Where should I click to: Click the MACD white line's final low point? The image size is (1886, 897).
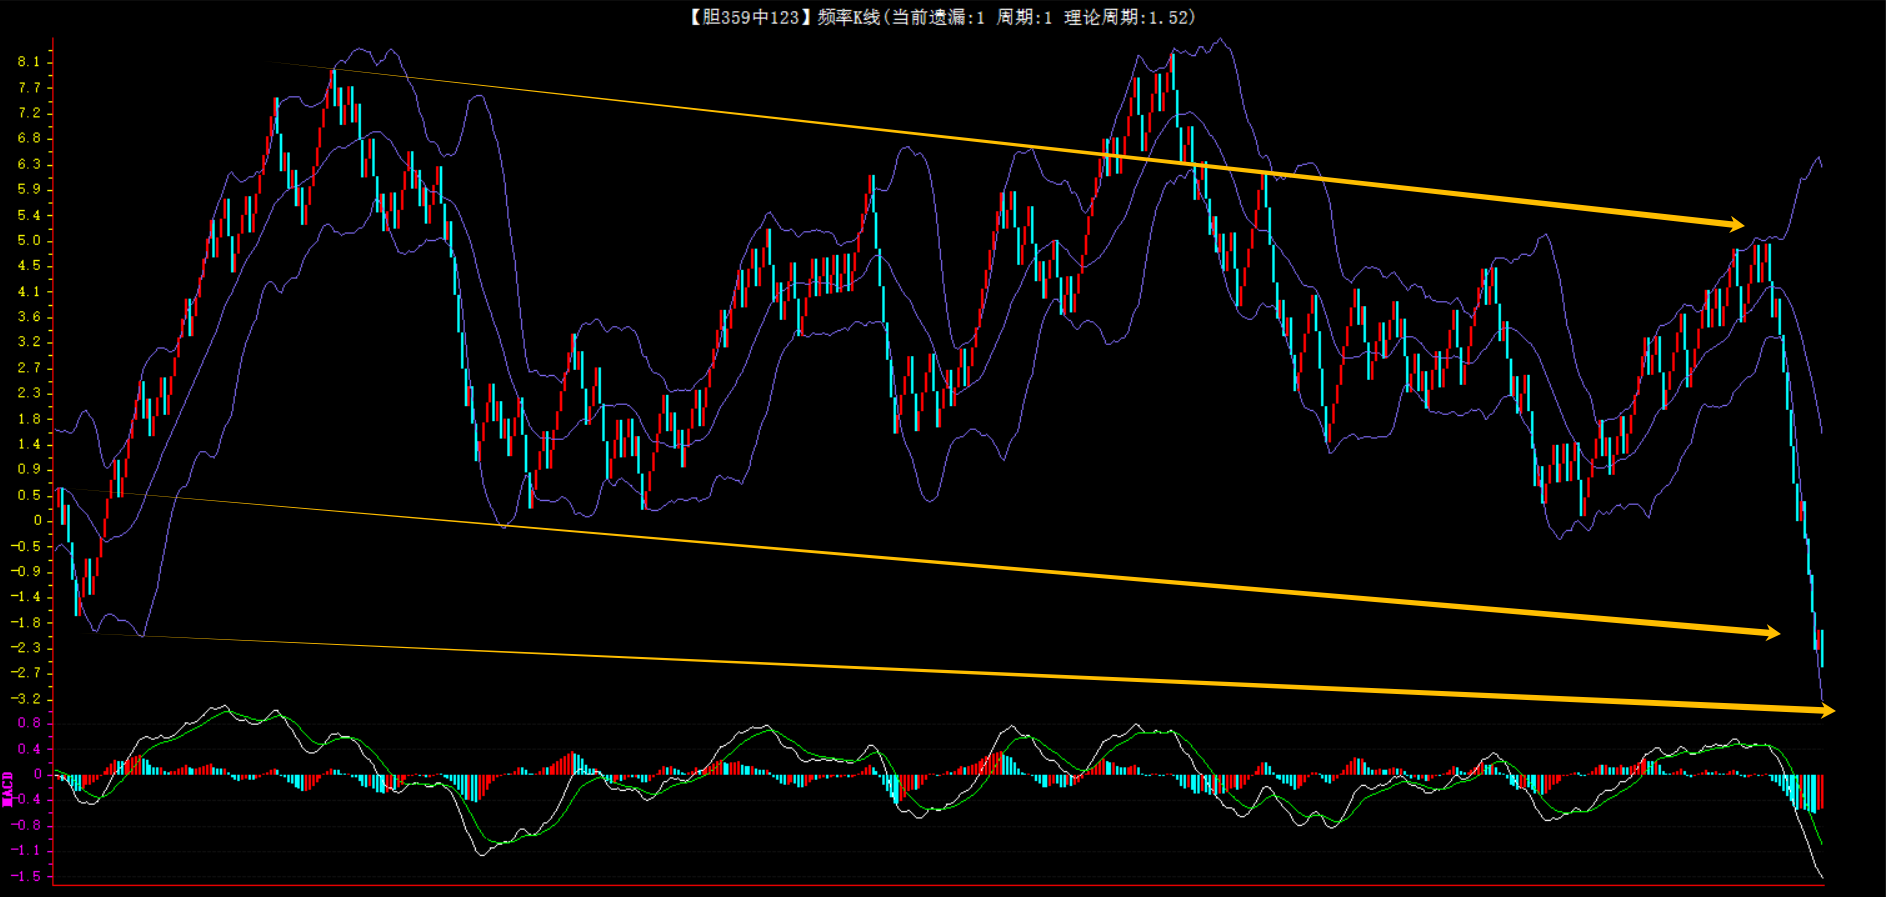1821,877
